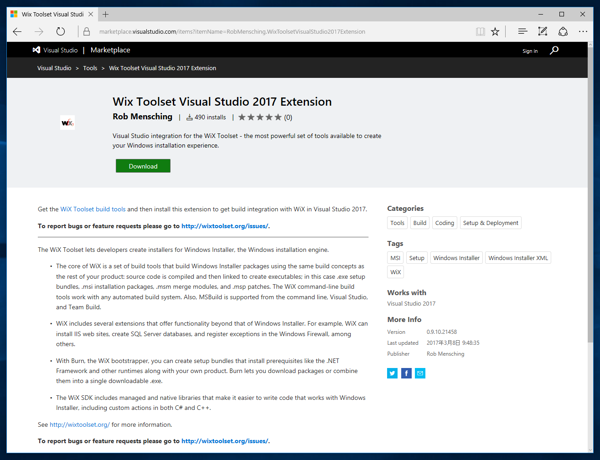Open publisher Rob Mensching link
This screenshot has width=600, height=460.
pos(142,116)
